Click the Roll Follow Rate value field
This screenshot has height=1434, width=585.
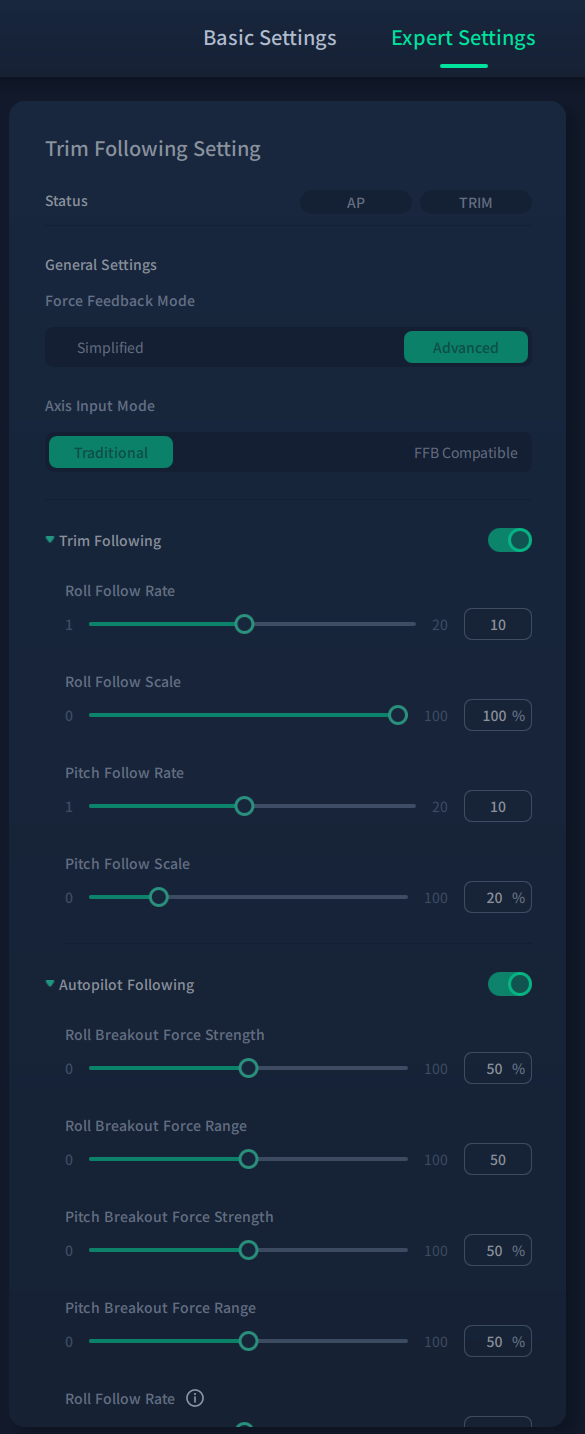point(498,625)
